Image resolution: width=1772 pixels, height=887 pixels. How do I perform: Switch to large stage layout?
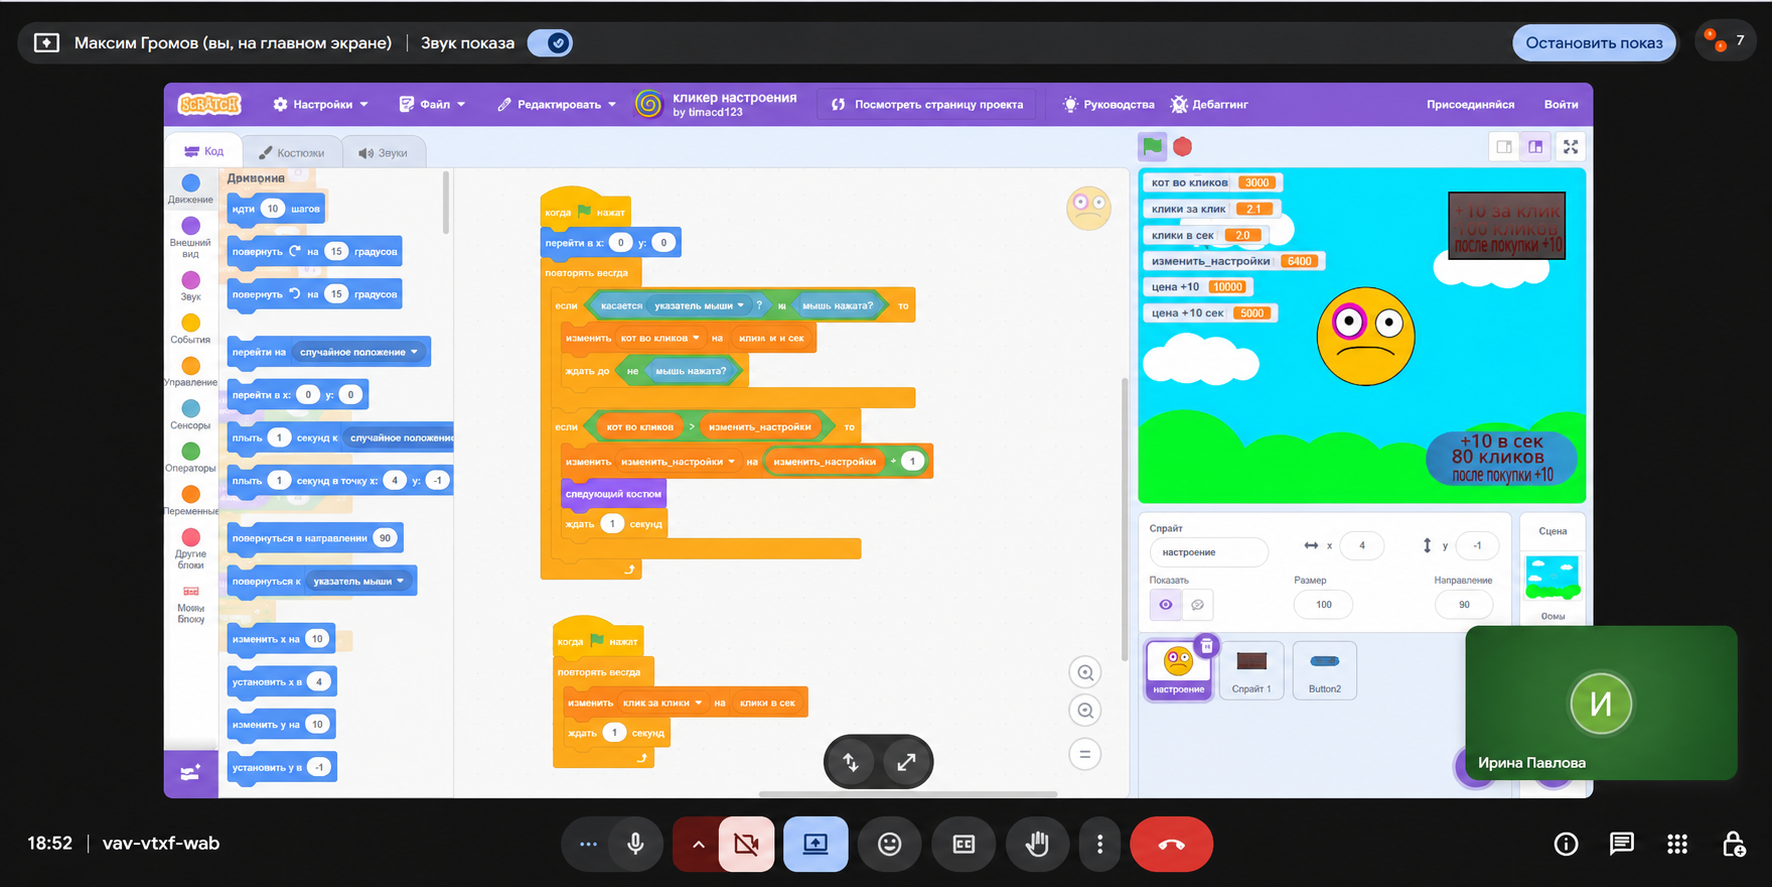(x=1535, y=147)
